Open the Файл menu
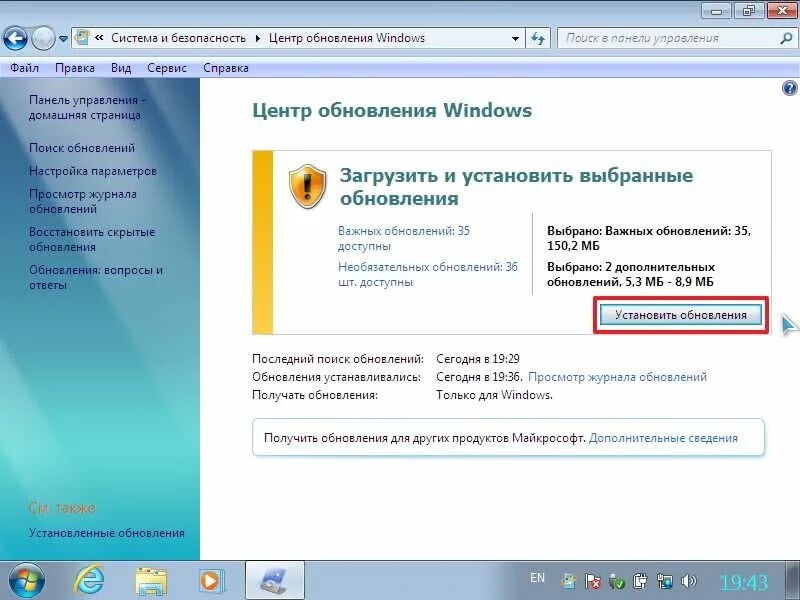The image size is (800, 600). [24, 68]
